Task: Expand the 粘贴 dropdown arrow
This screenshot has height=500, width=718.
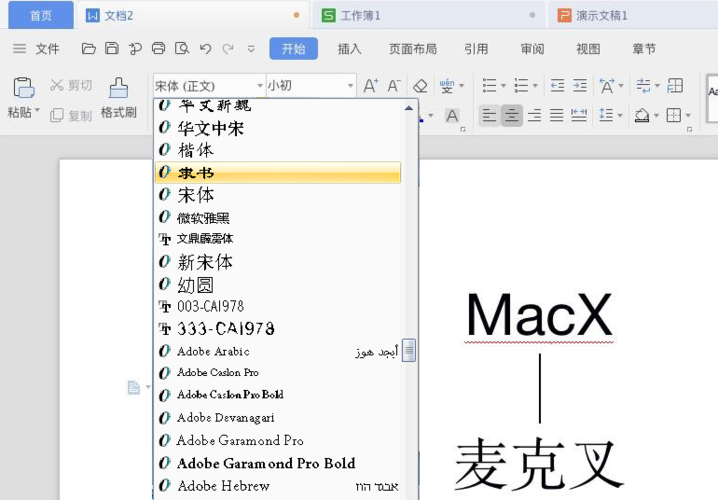Action: click(38, 110)
